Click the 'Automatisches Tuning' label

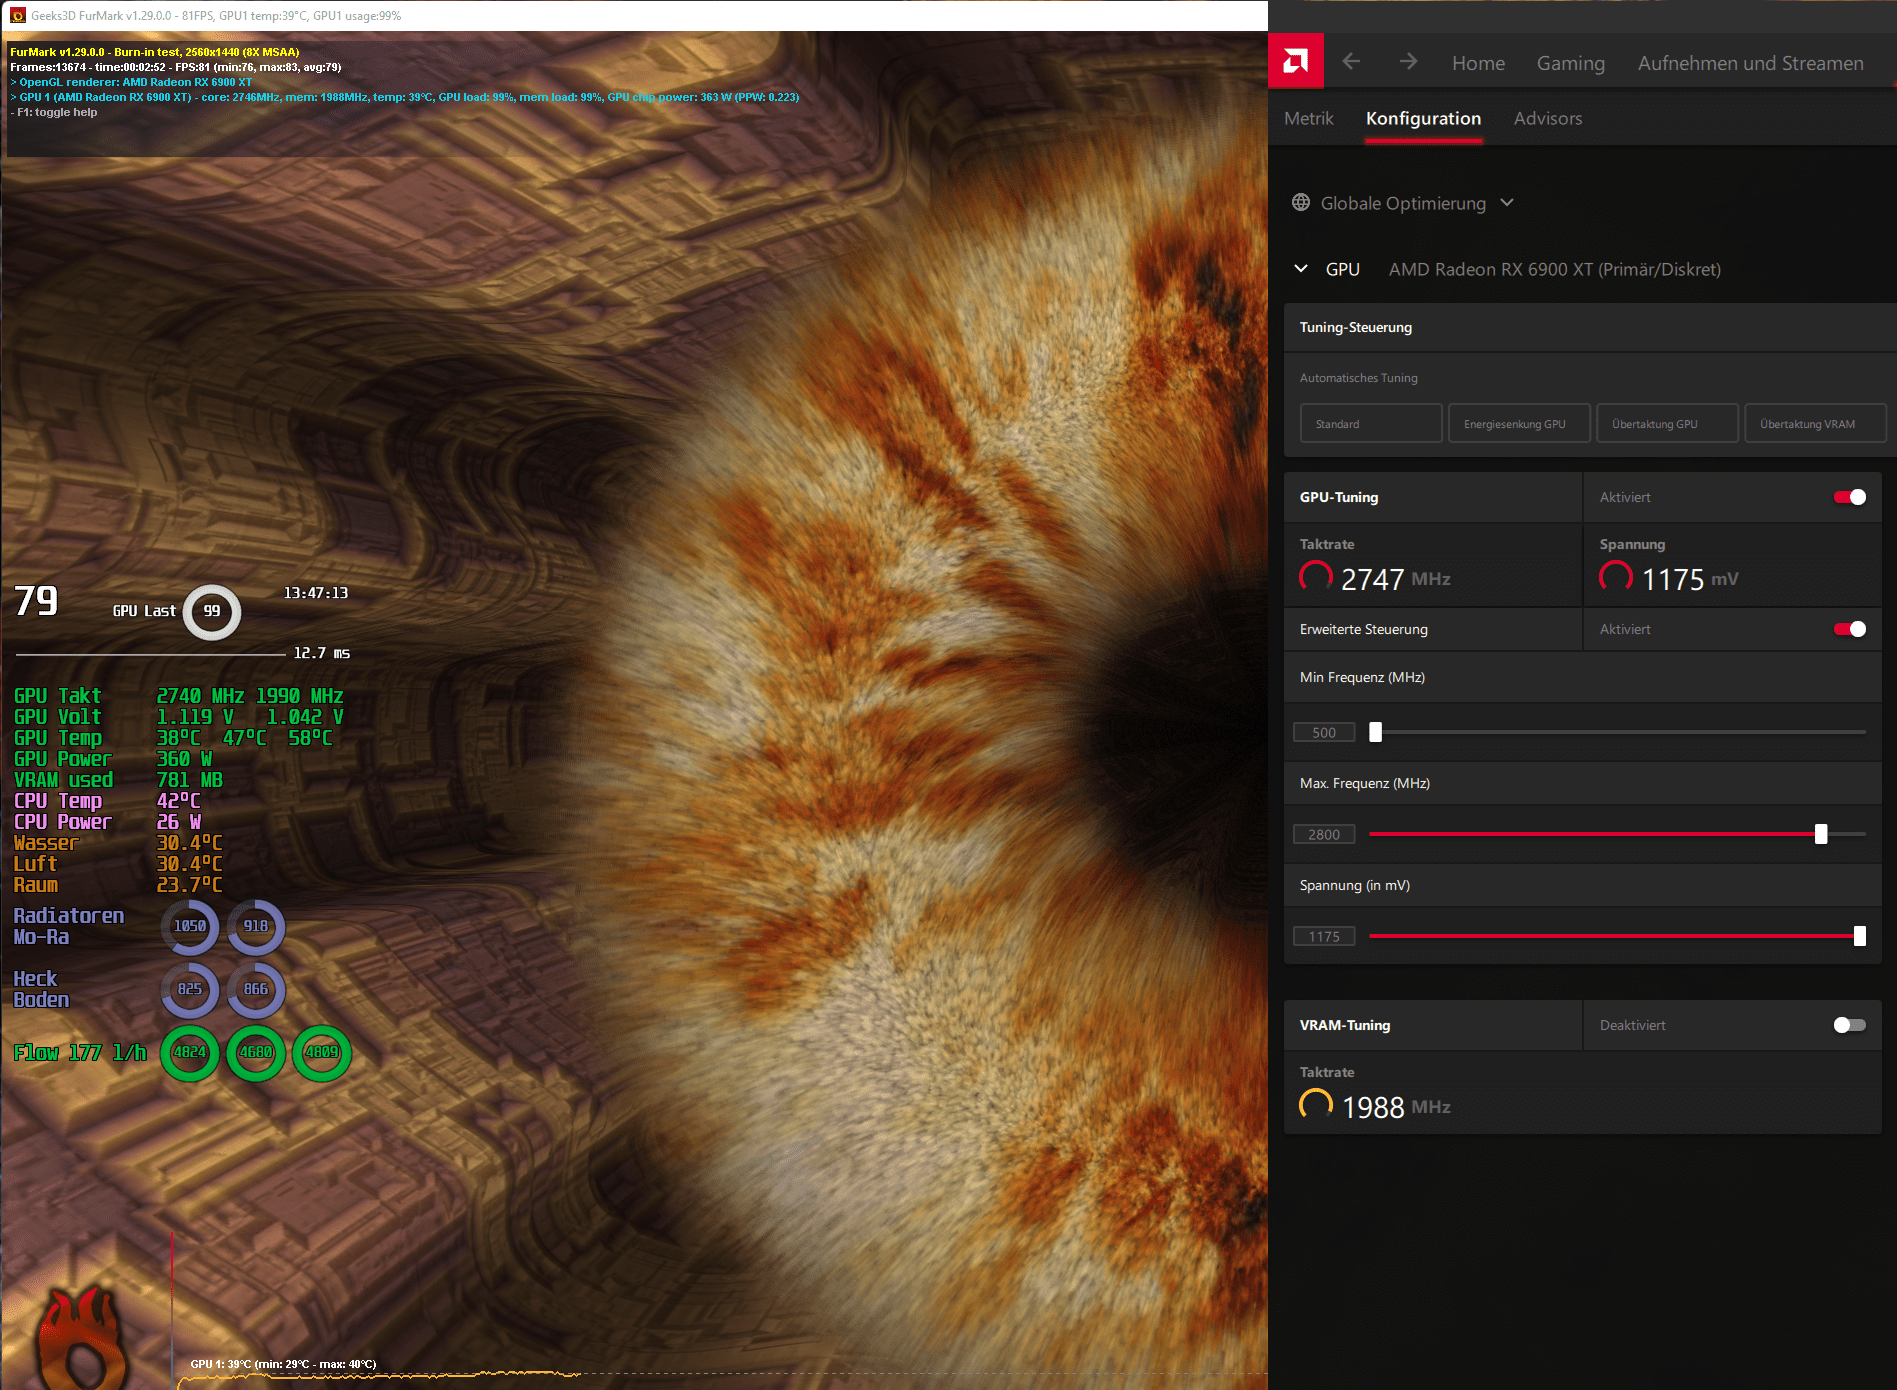click(1358, 378)
